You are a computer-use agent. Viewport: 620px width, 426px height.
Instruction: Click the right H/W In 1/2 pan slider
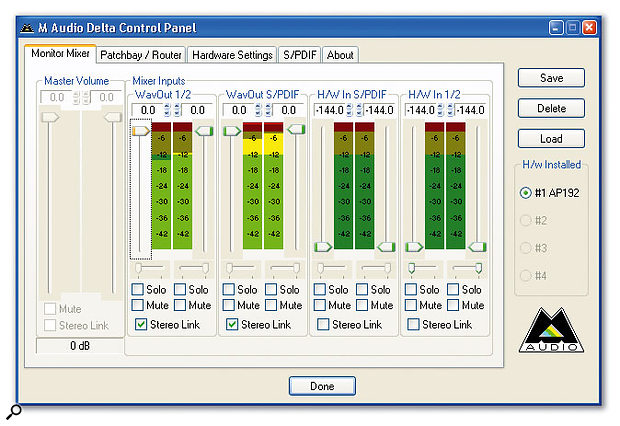467,269
